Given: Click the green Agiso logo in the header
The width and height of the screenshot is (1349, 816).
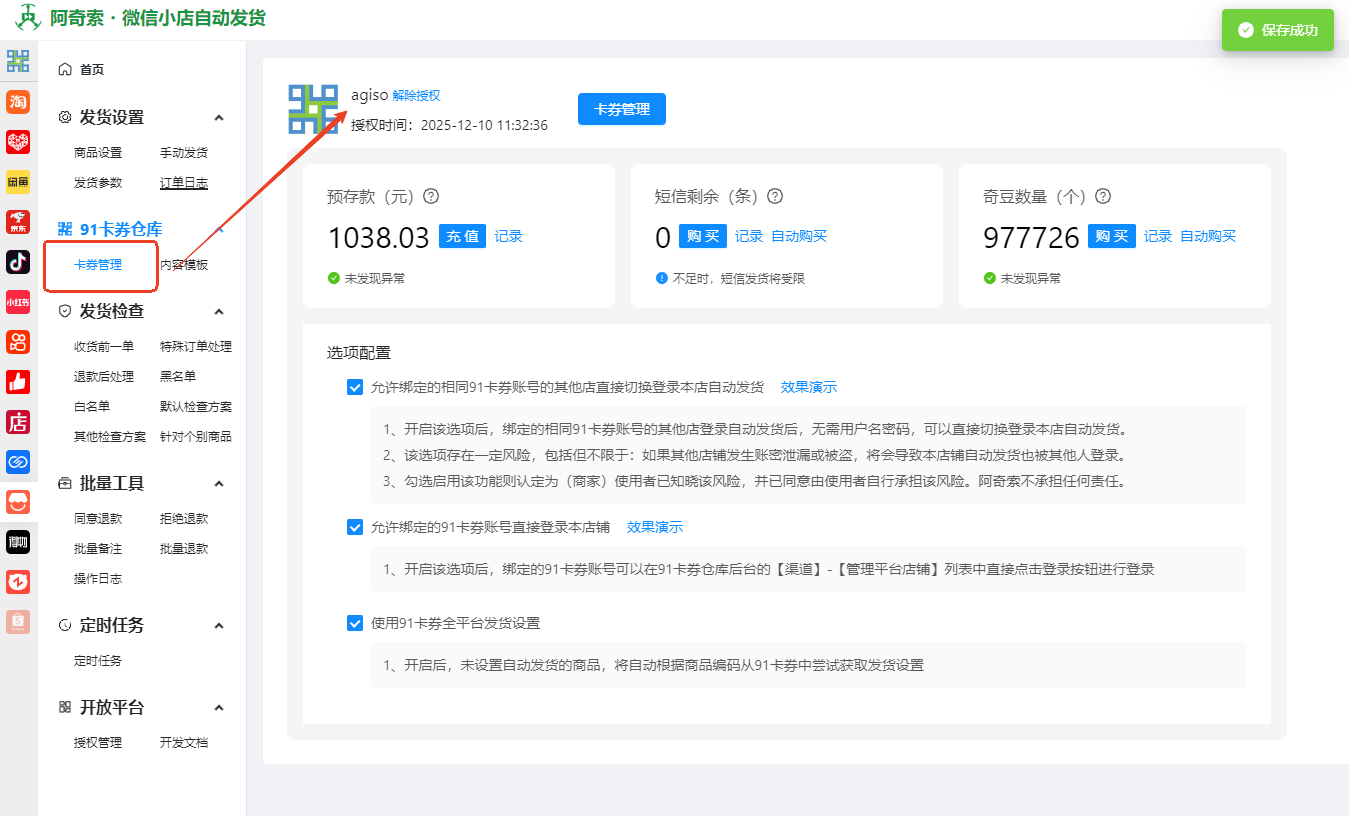Looking at the screenshot, I should tap(28, 18).
